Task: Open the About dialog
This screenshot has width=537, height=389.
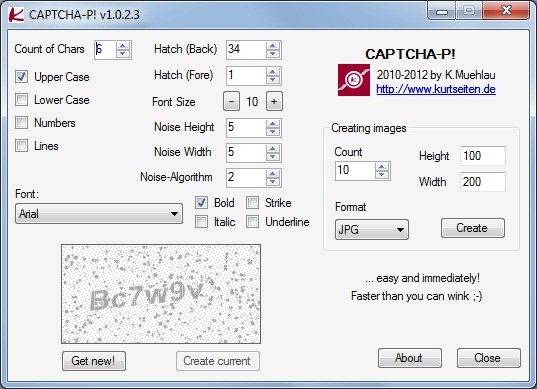Action: [x=410, y=358]
